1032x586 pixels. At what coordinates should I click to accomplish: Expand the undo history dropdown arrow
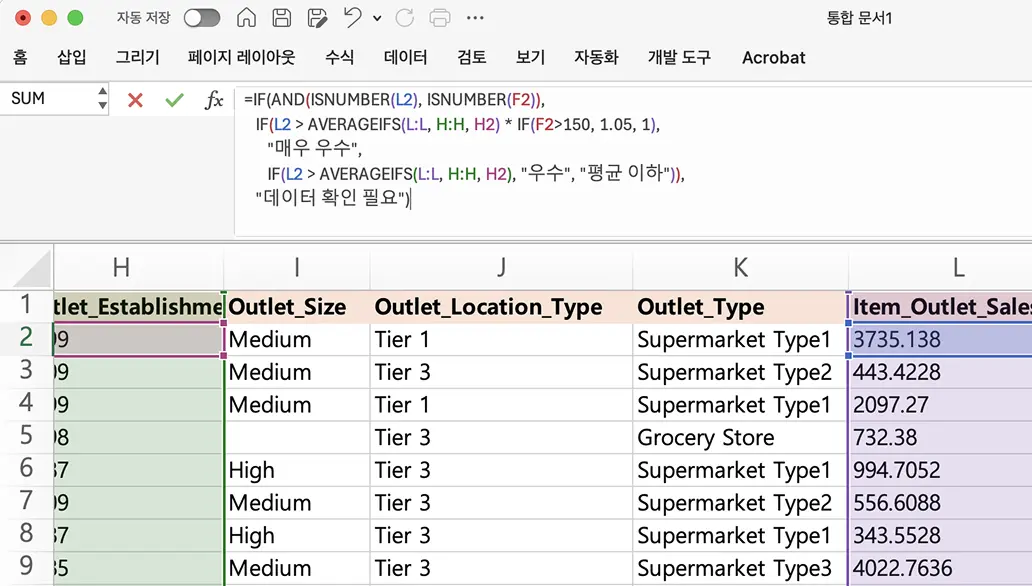pos(377,18)
